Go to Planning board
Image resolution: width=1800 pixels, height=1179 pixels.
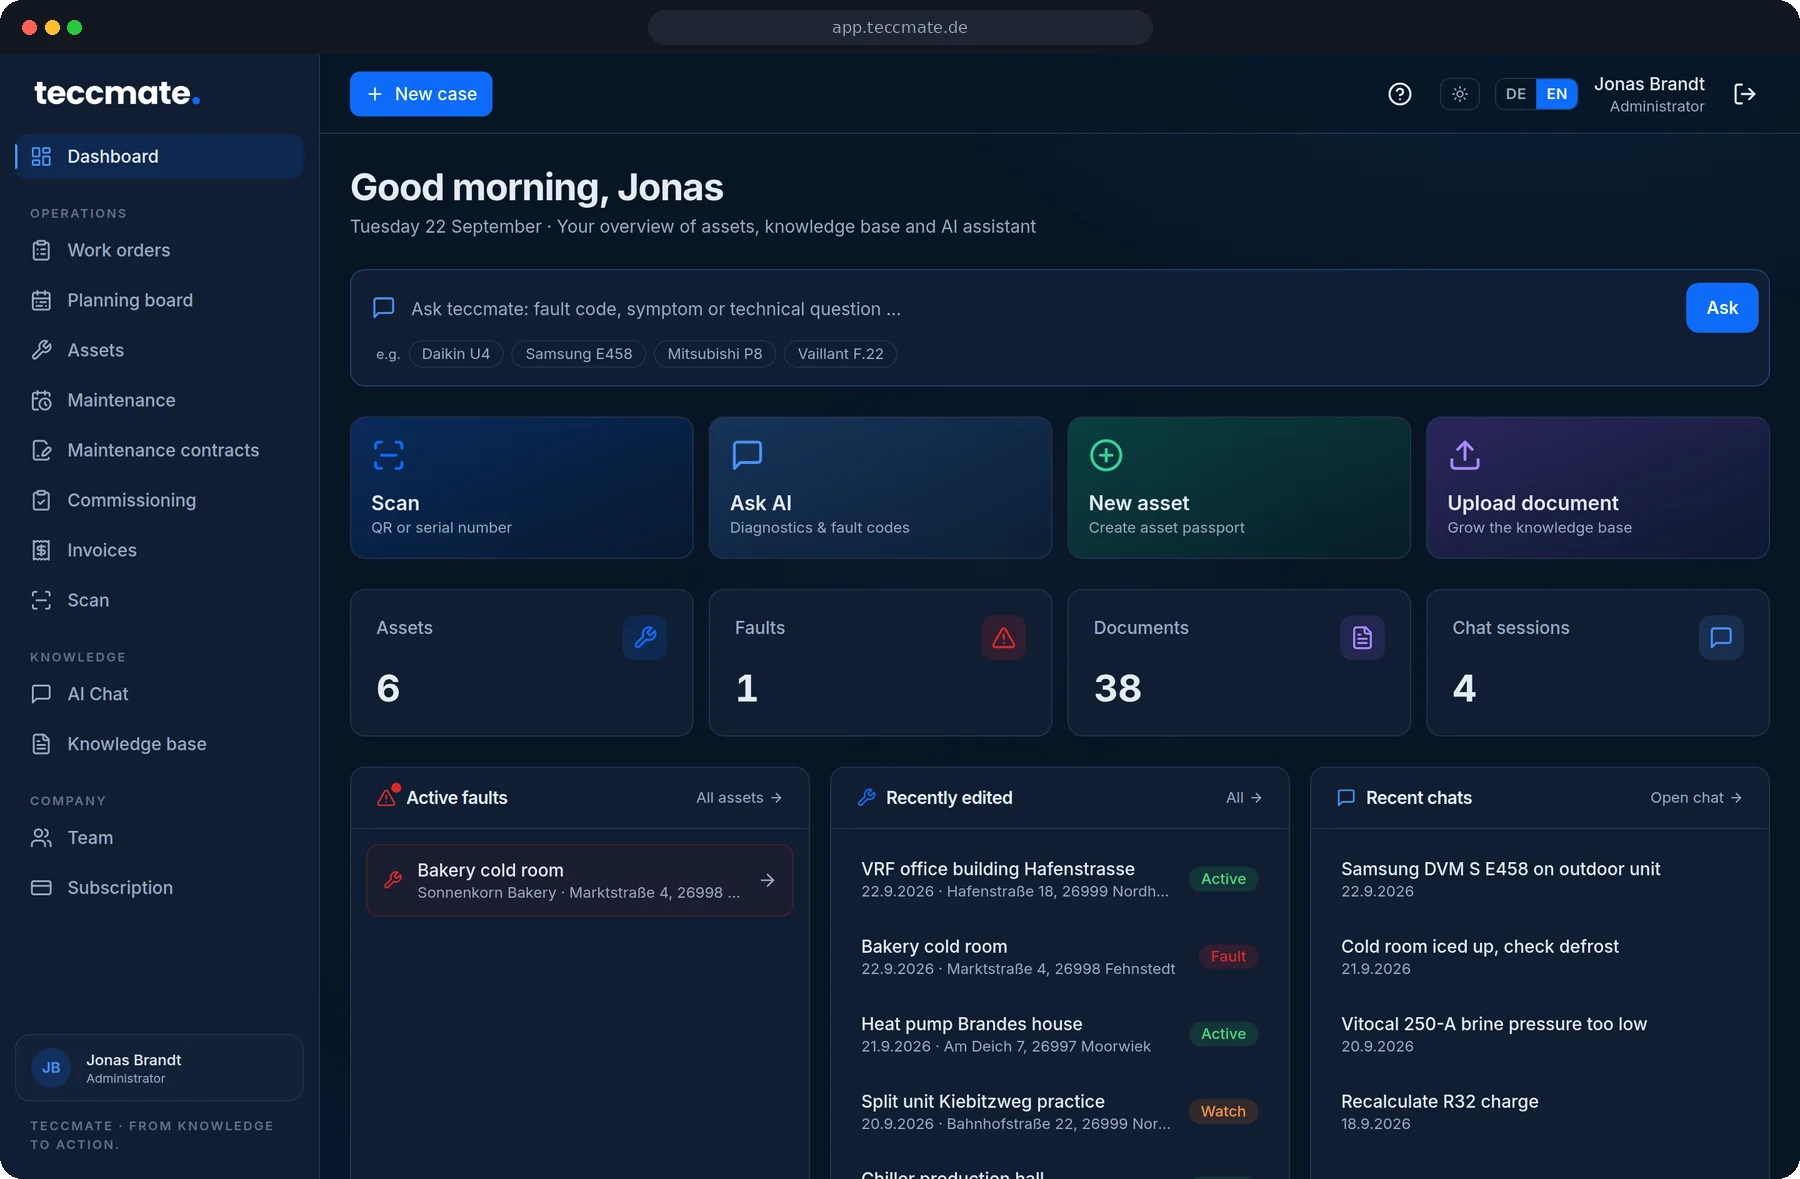[x=160, y=300]
